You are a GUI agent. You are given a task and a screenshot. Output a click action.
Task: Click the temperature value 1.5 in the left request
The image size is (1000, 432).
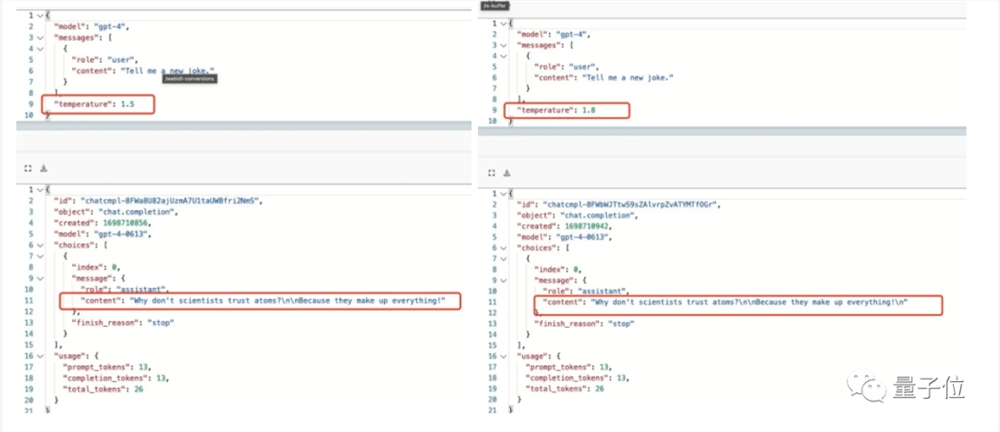click(127, 103)
